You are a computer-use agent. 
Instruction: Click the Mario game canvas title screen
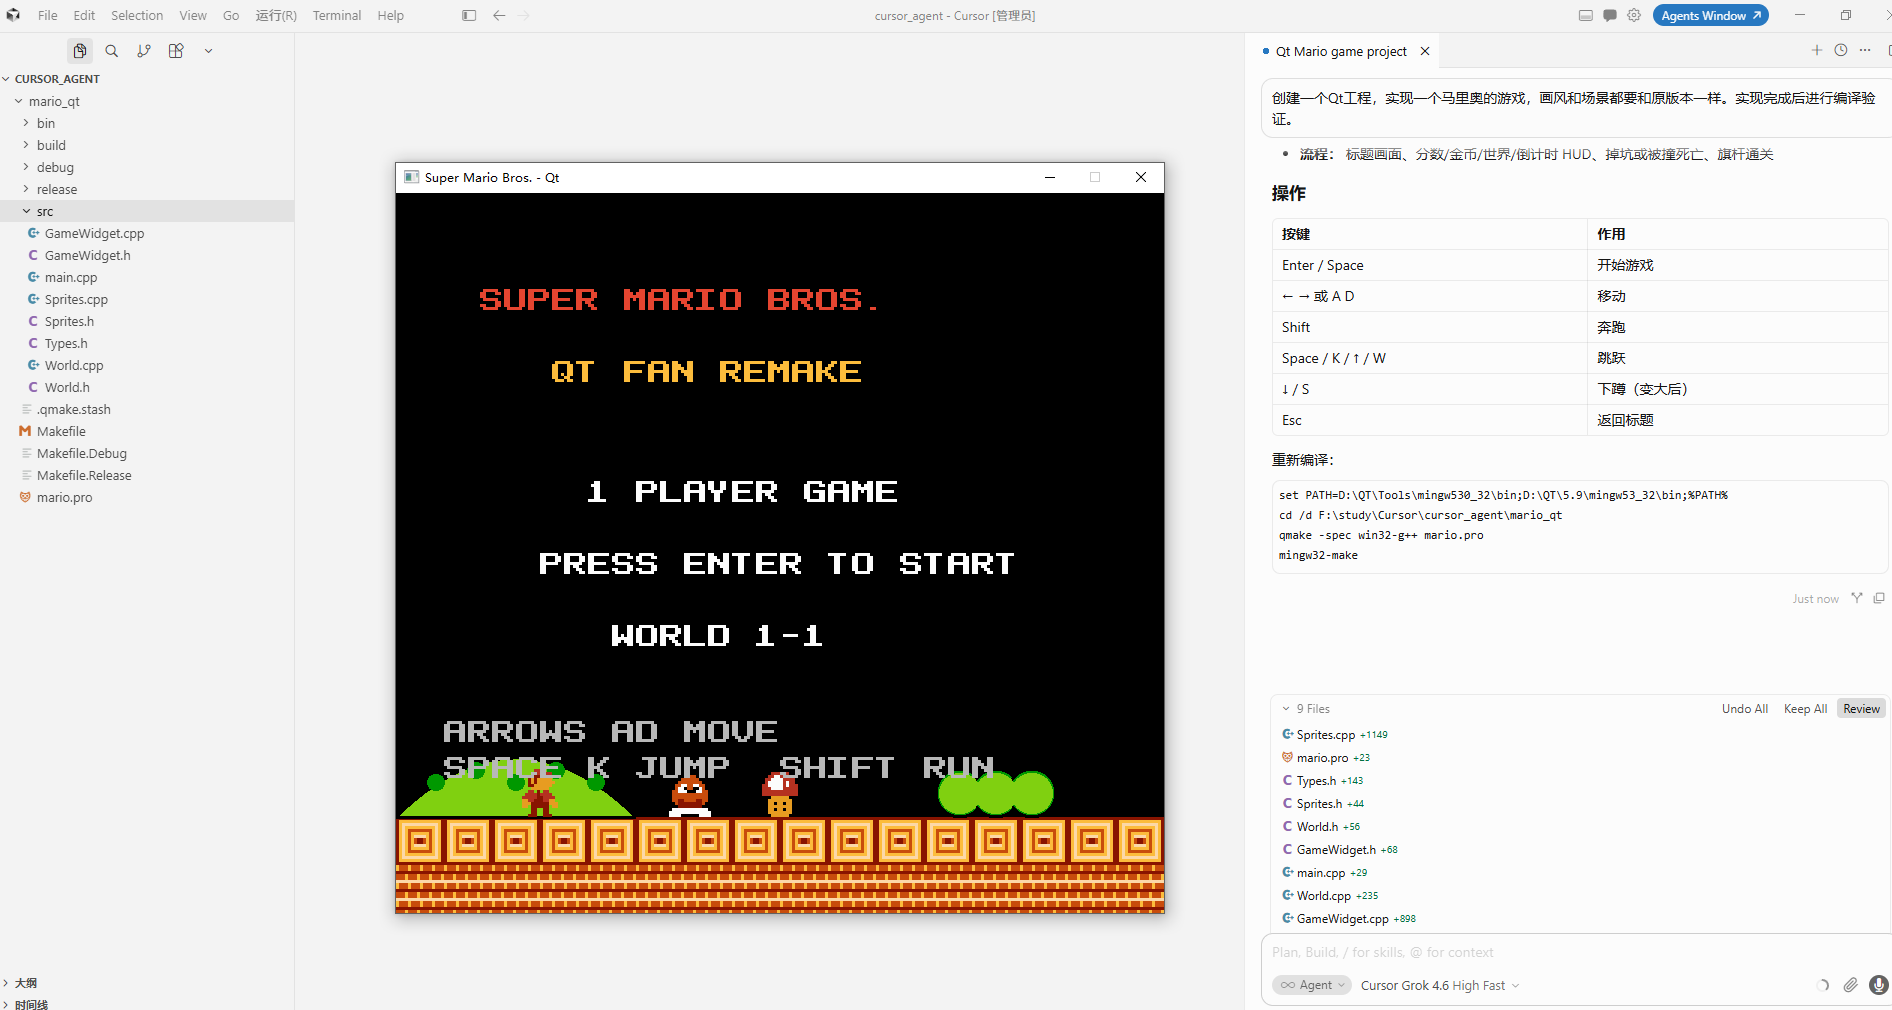(x=780, y=553)
